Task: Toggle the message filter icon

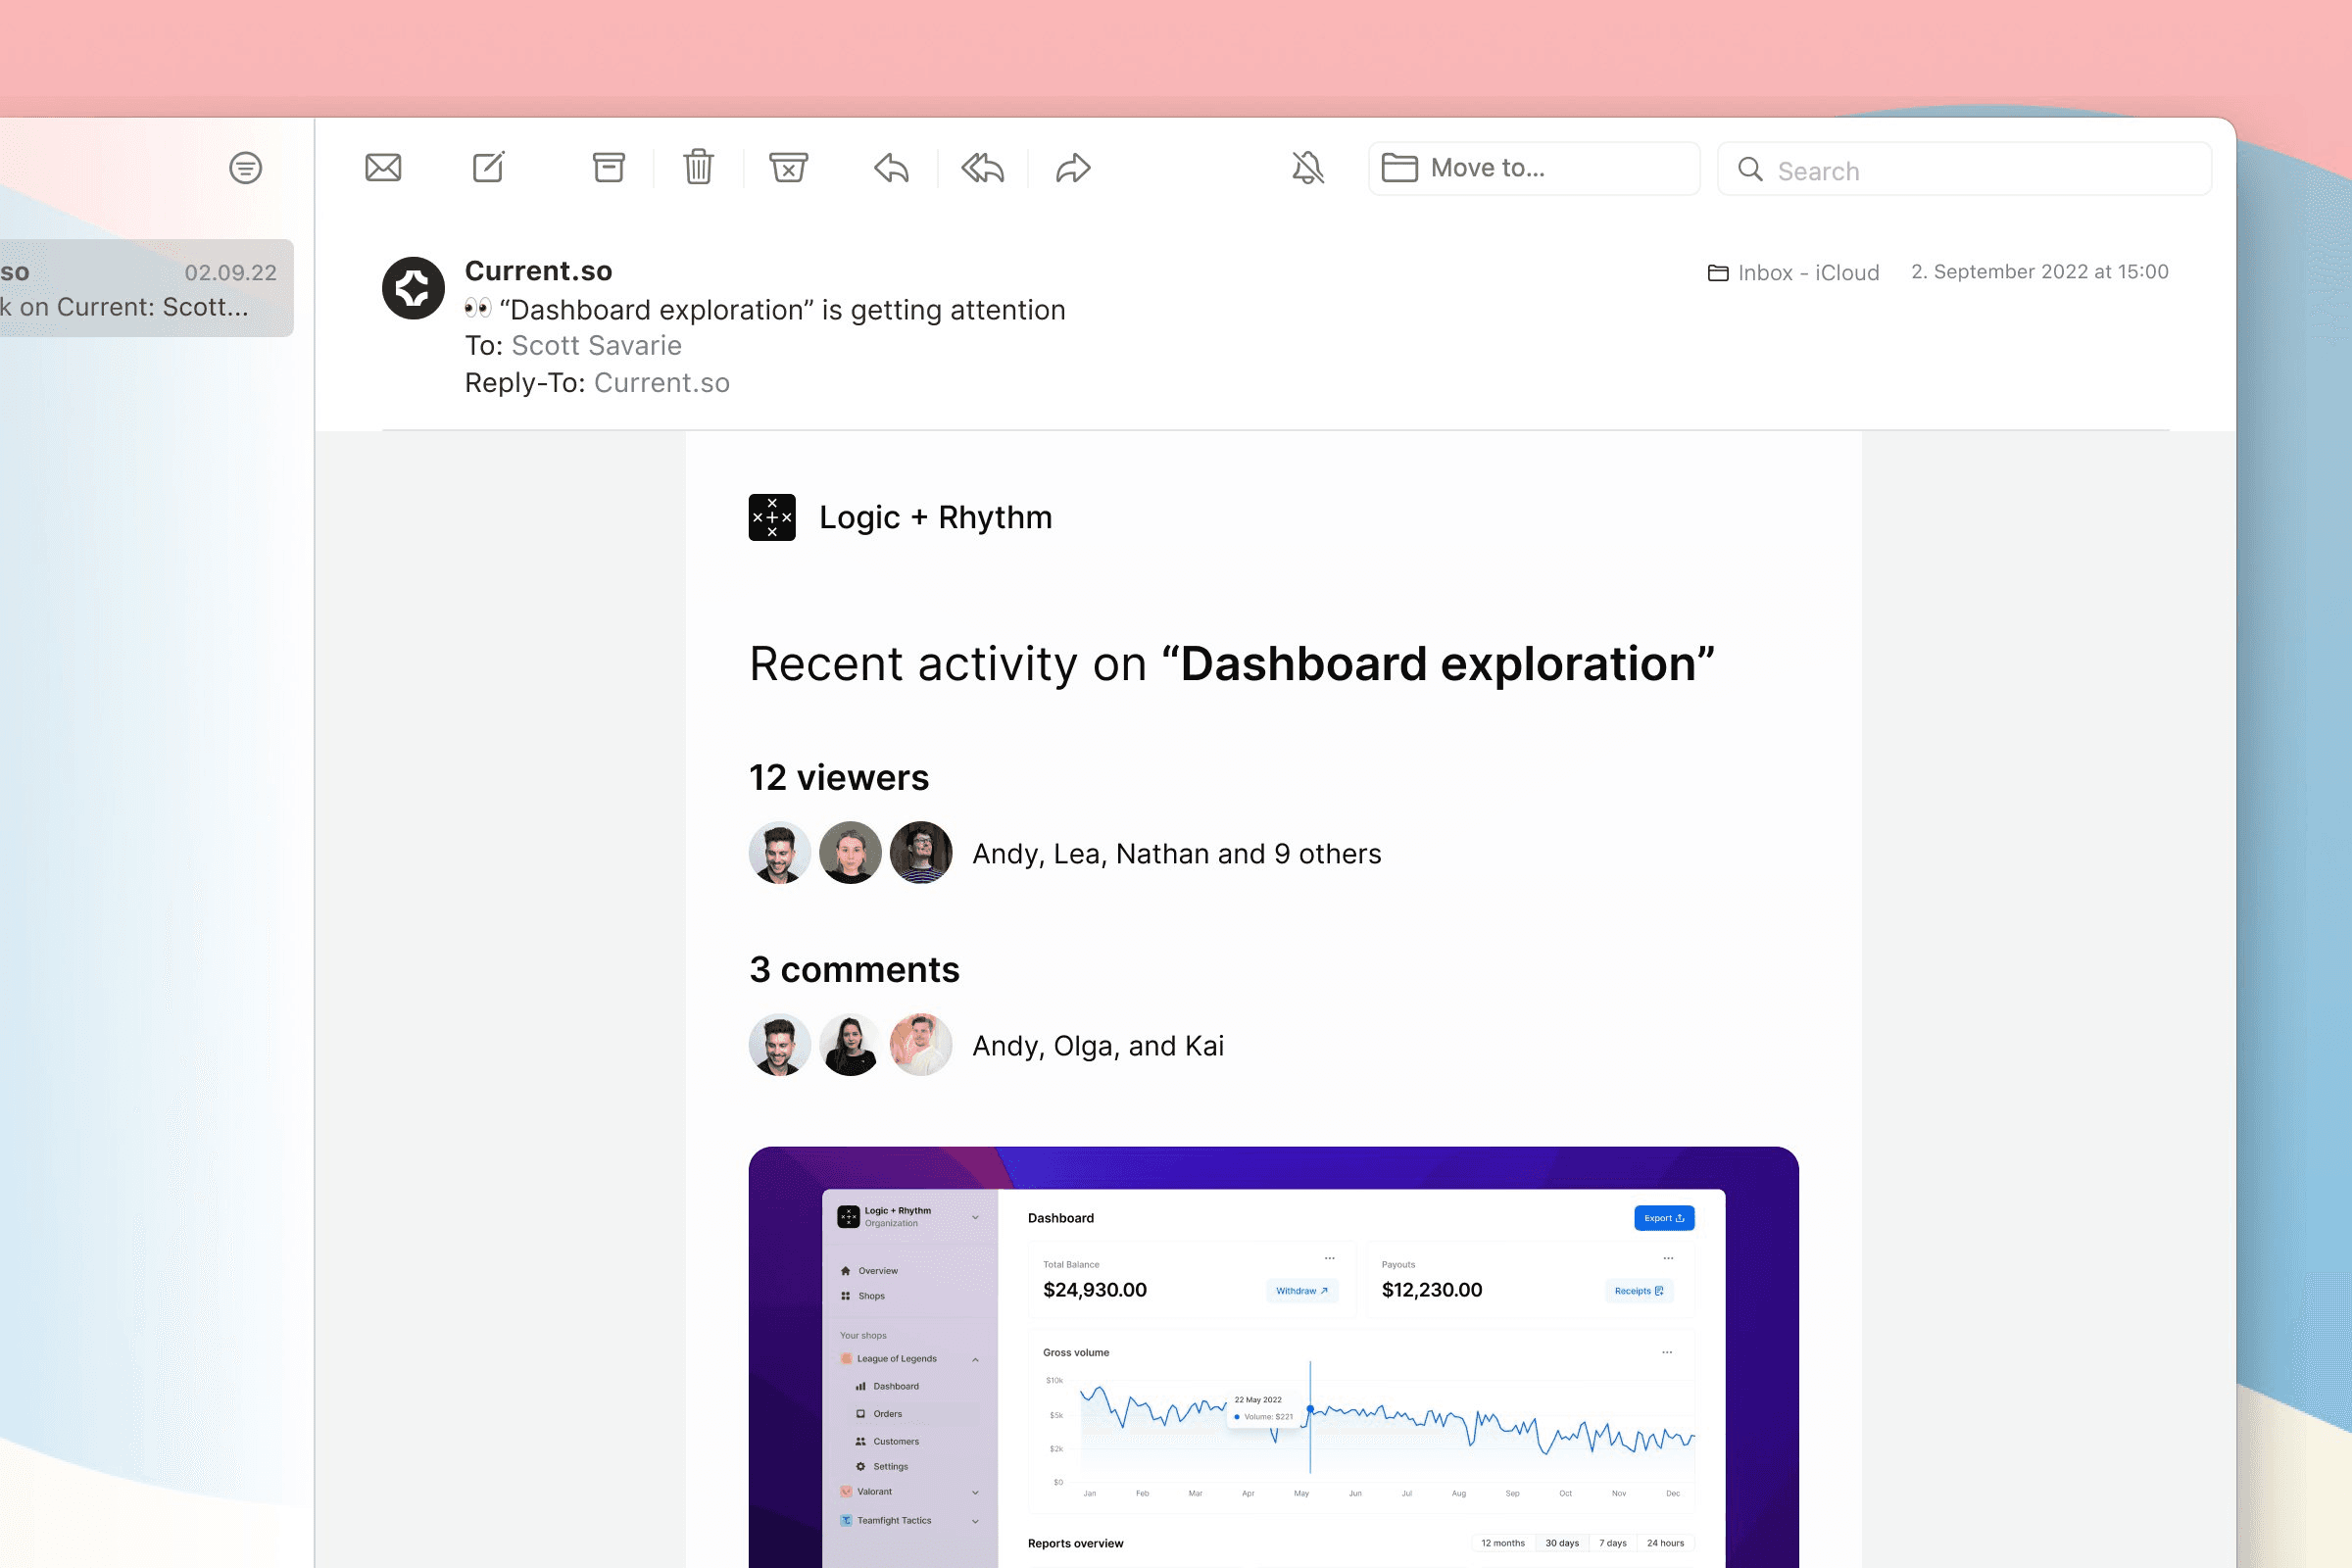Action: point(245,168)
